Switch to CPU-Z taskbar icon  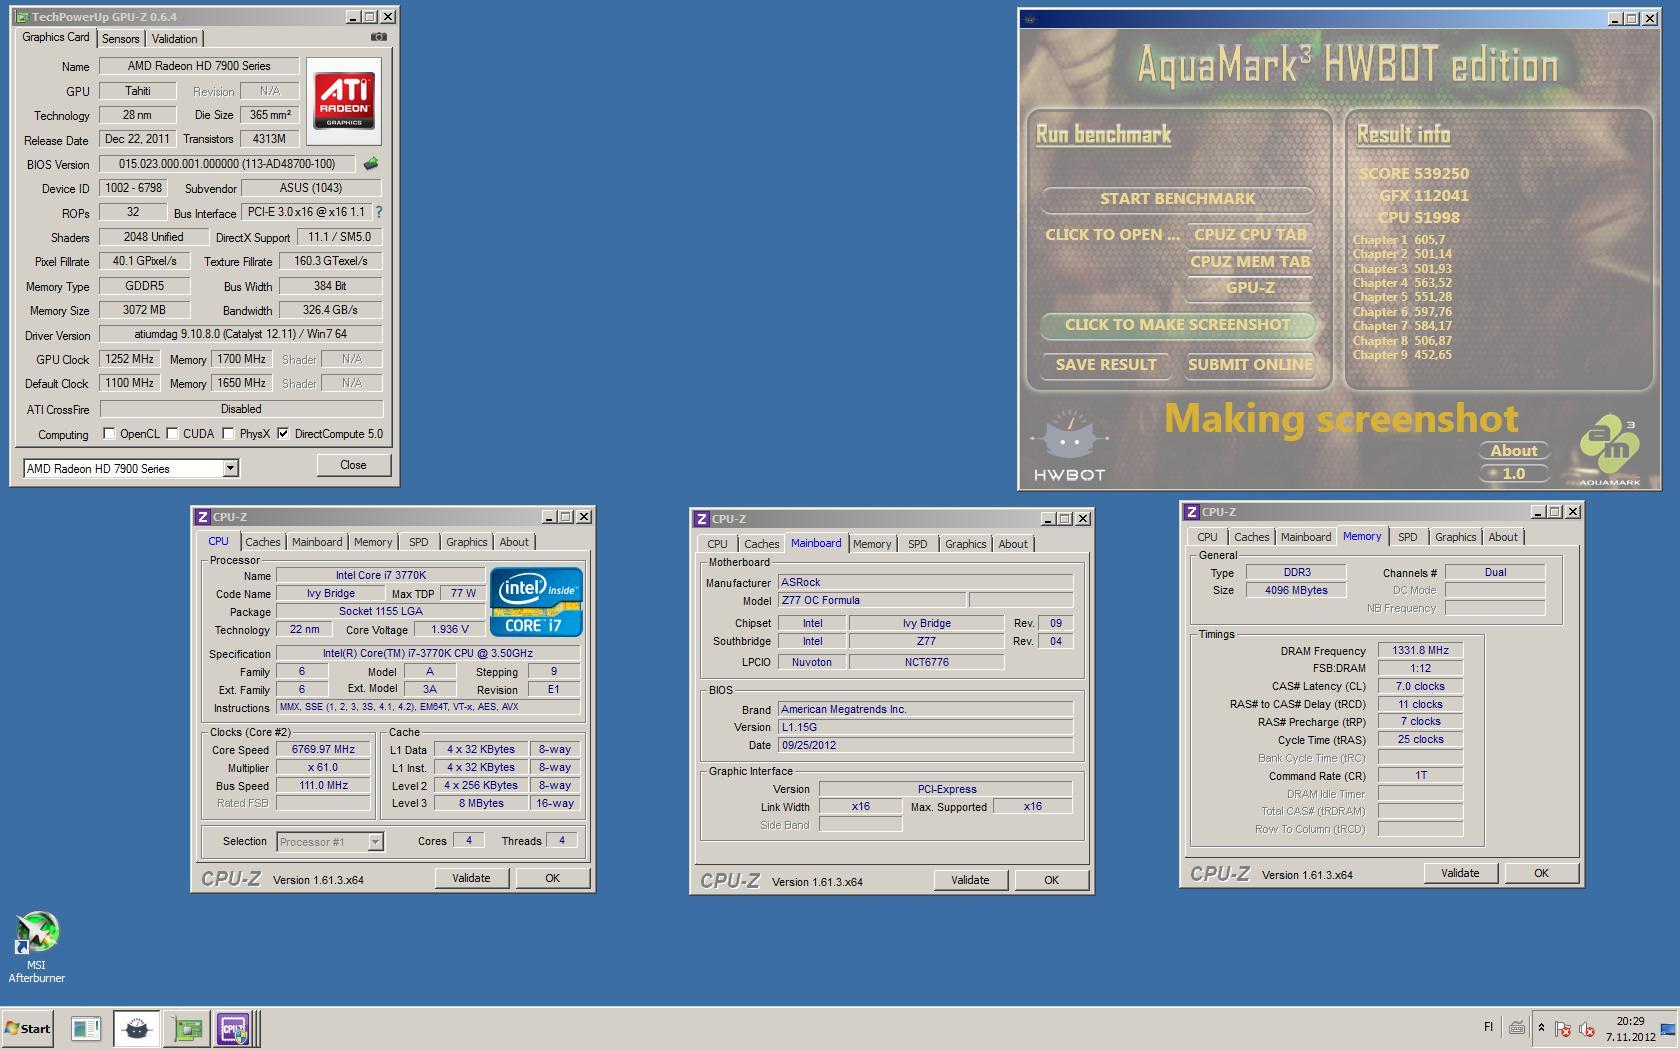(x=234, y=1028)
